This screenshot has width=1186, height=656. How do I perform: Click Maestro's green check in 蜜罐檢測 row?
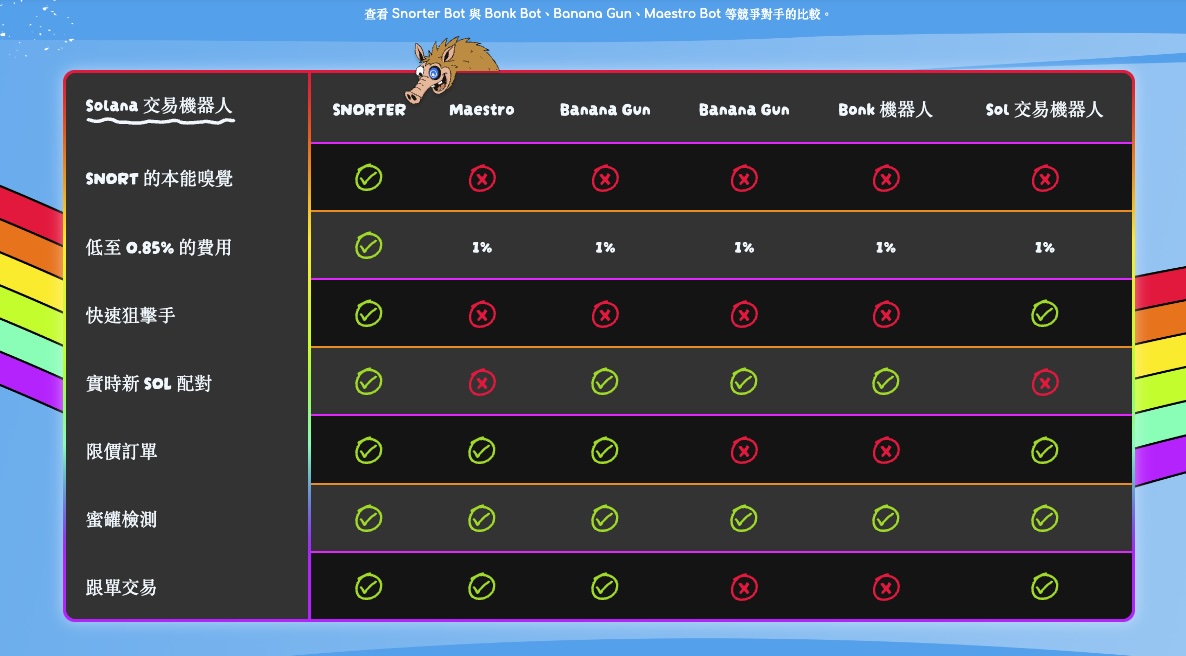pos(482,519)
